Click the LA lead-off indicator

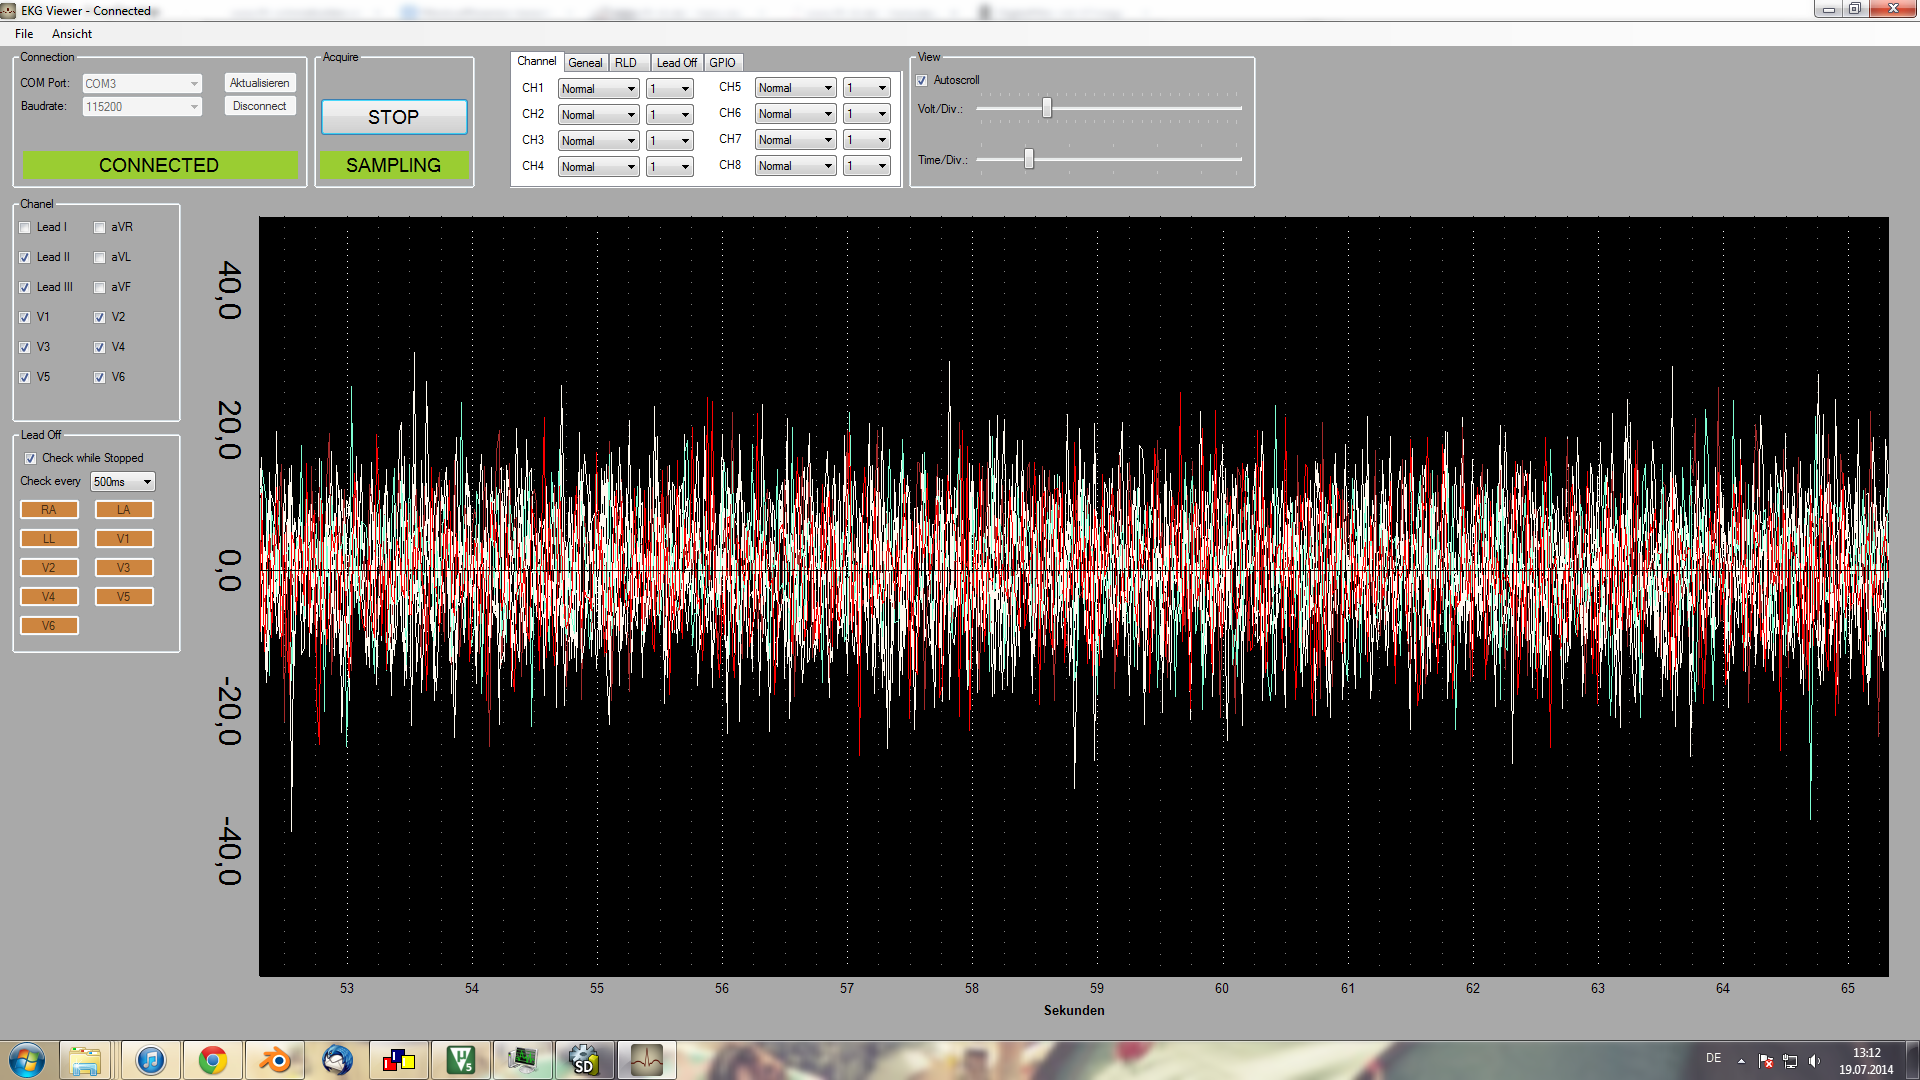pyautogui.click(x=124, y=510)
